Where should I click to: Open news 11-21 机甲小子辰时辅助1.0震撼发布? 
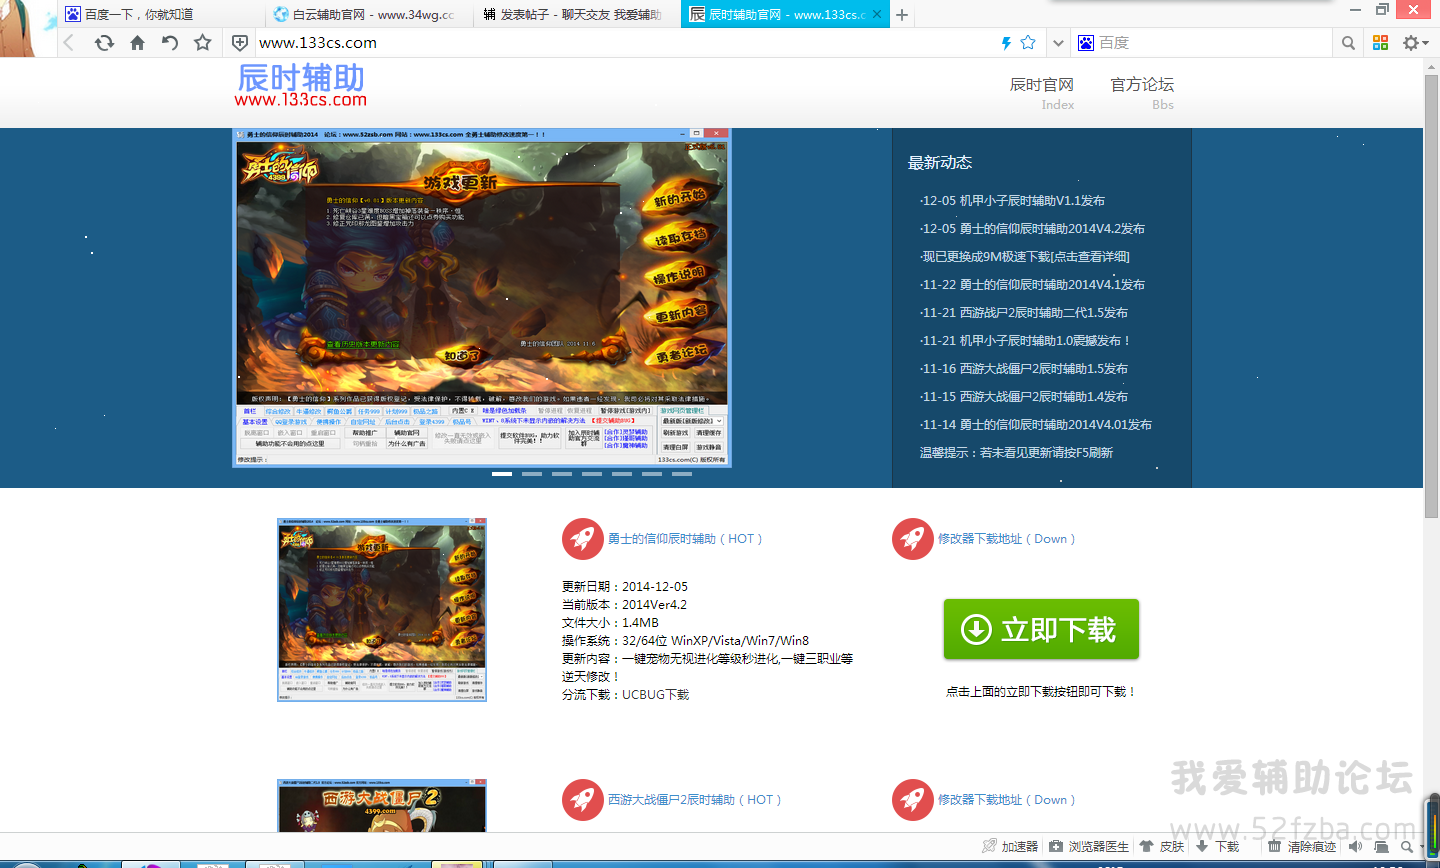(x=1025, y=340)
